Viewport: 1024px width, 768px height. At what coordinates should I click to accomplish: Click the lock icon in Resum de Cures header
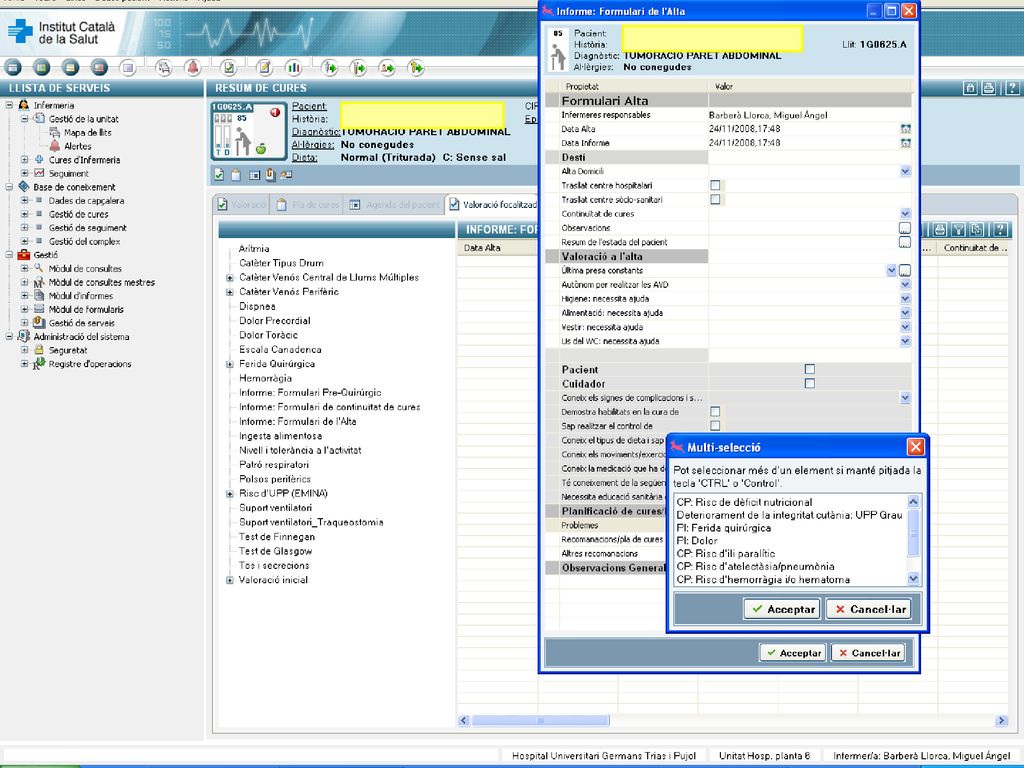pos(970,88)
